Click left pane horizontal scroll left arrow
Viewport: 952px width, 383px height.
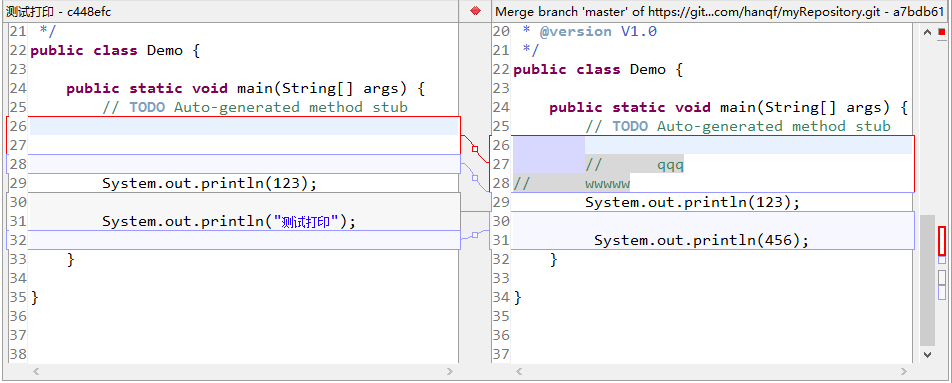(x=36, y=371)
